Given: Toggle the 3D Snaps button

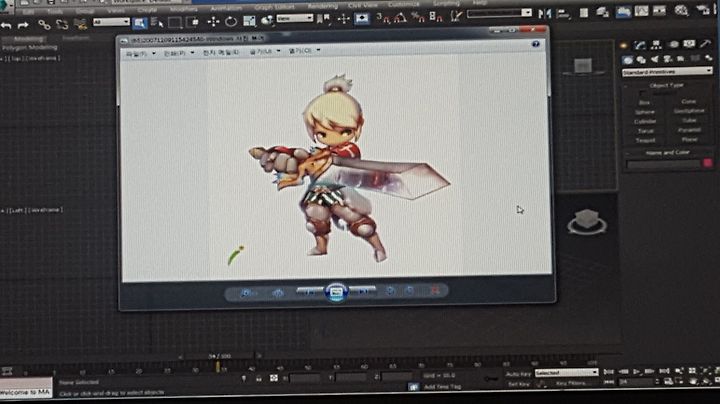Looking at the screenshot, I should (382, 18).
